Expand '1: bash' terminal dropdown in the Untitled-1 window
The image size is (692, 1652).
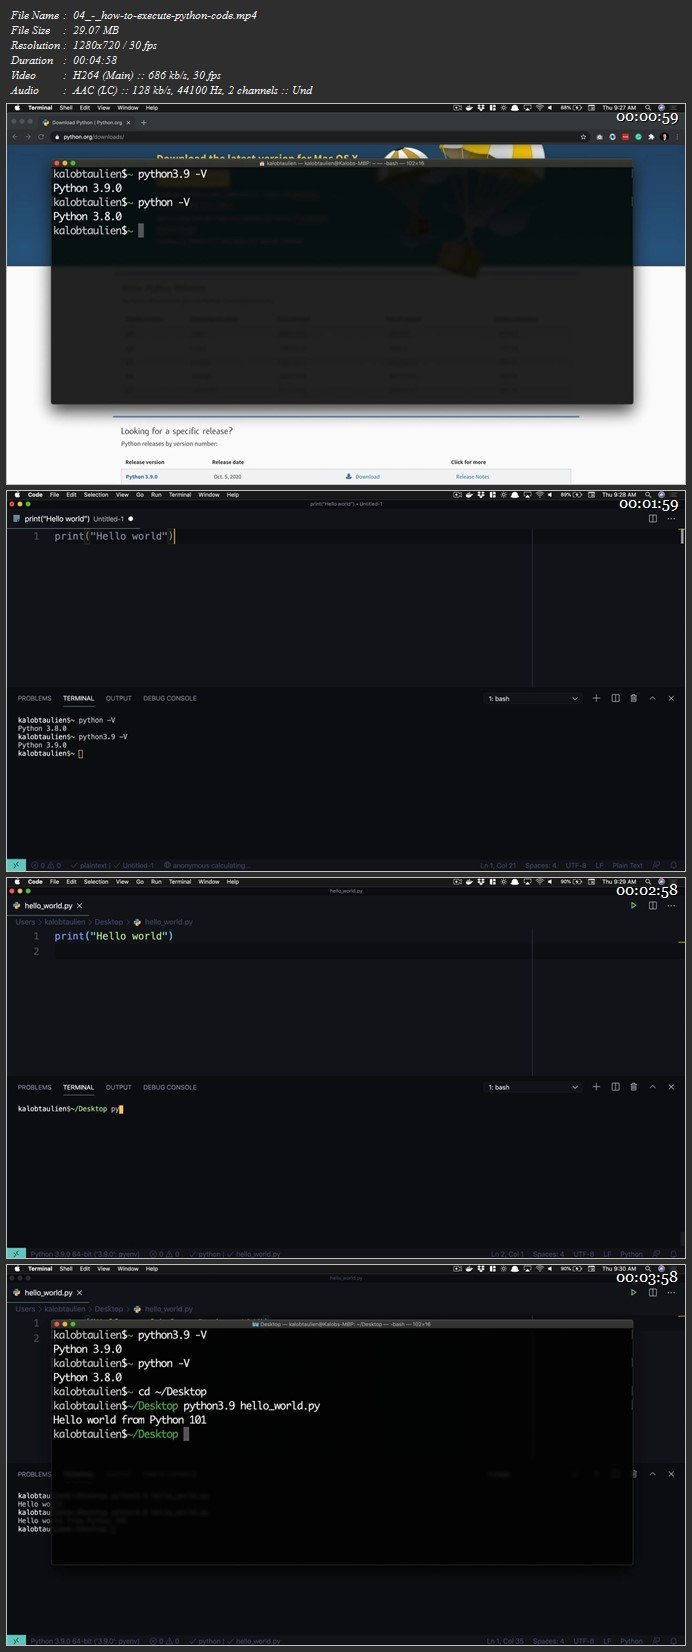(533, 698)
